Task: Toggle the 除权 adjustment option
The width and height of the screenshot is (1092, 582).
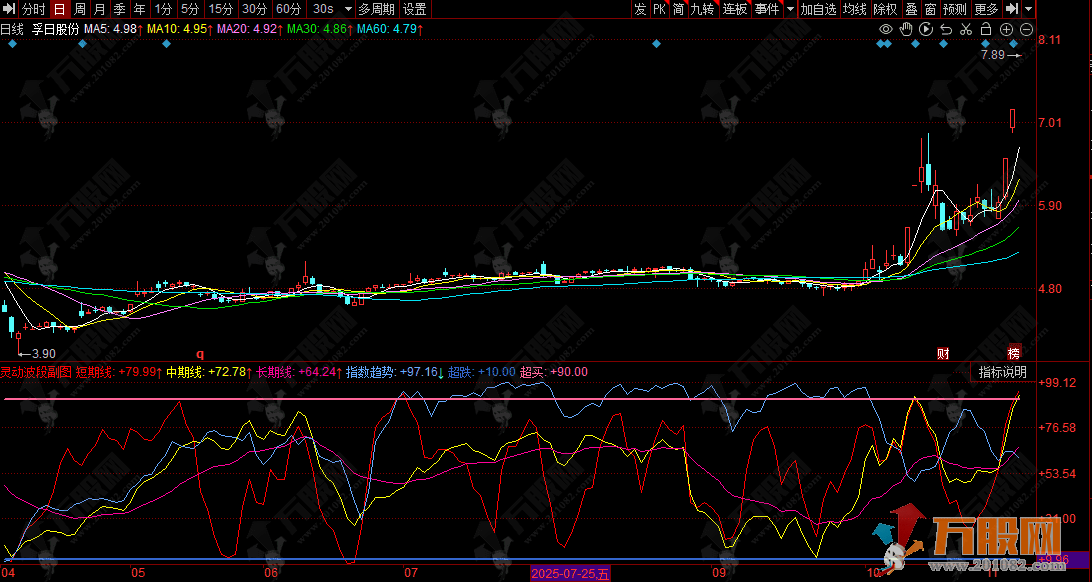Action: pos(884,9)
